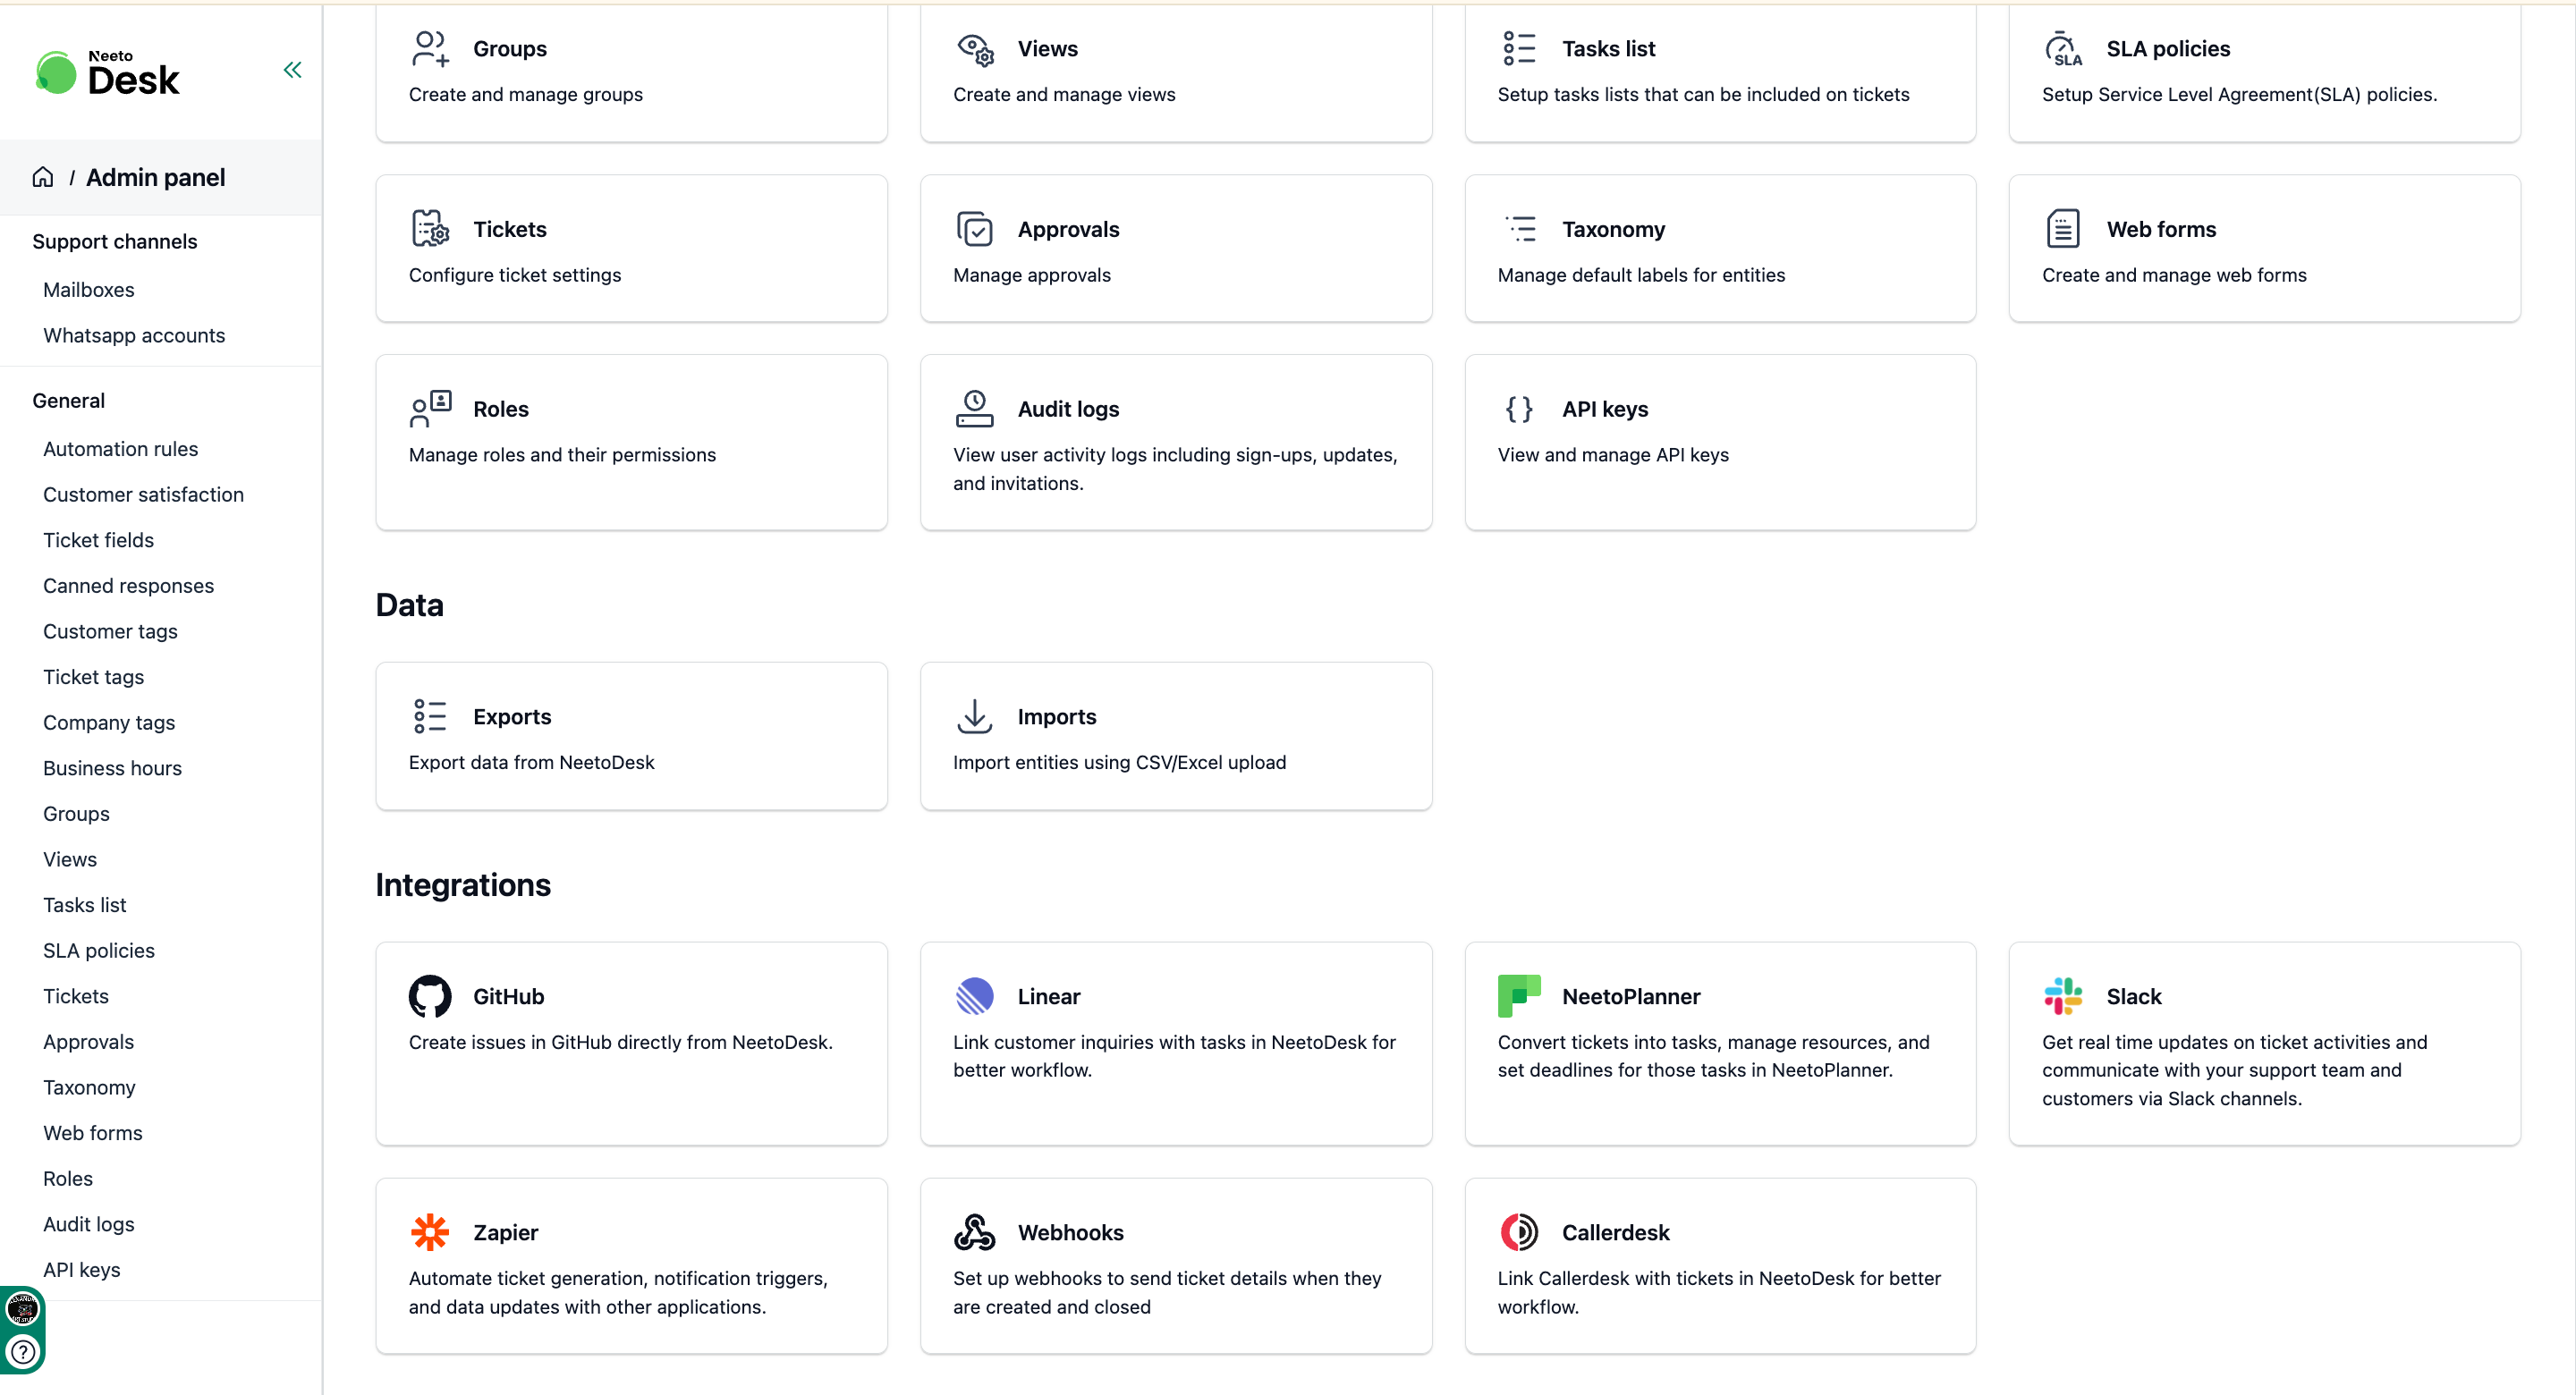Image resolution: width=2576 pixels, height=1395 pixels.
Task: Open Business hours in the sidebar
Action: (112, 768)
